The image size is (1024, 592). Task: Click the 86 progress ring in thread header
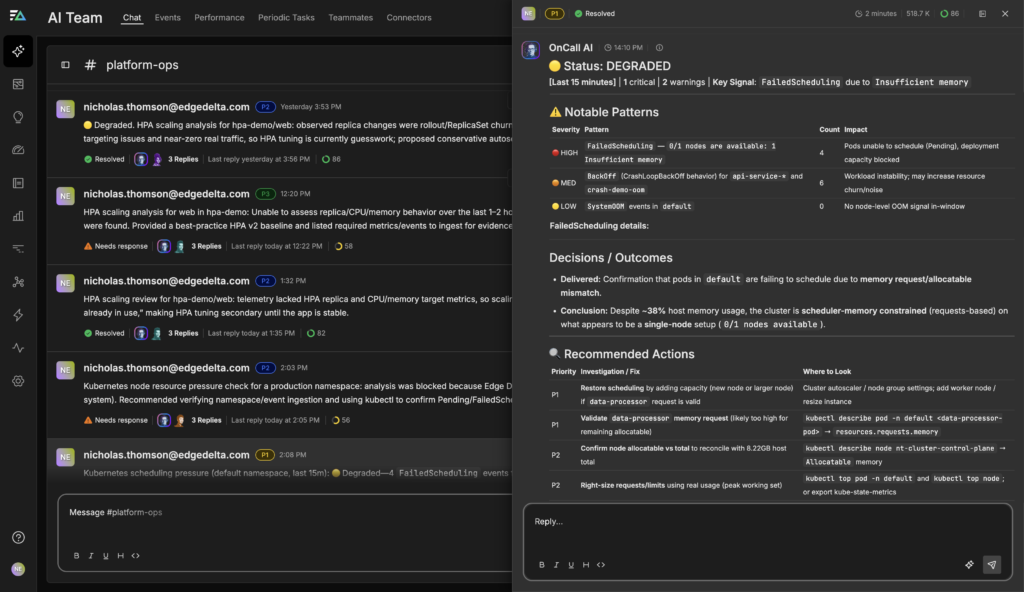pos(949,14)
